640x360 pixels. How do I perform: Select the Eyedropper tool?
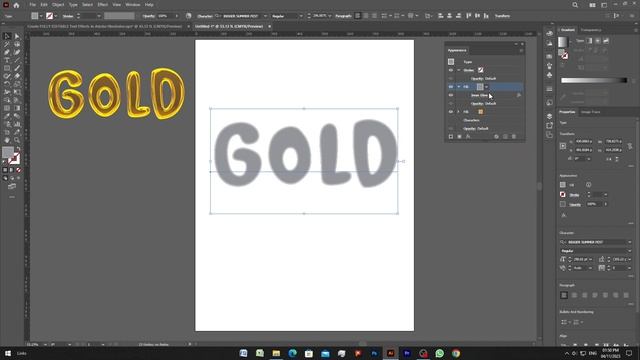tap(7, 116)
